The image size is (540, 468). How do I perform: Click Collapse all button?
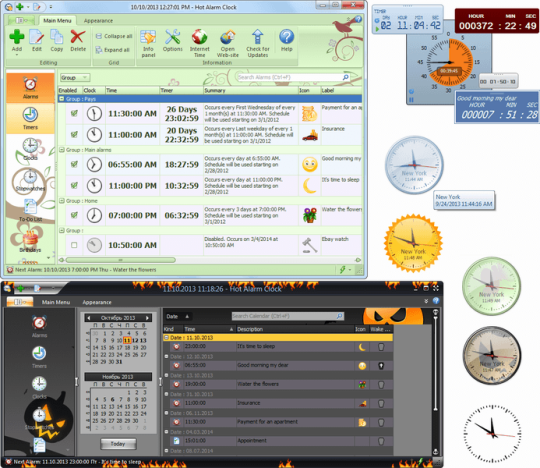tap(114, 36)
